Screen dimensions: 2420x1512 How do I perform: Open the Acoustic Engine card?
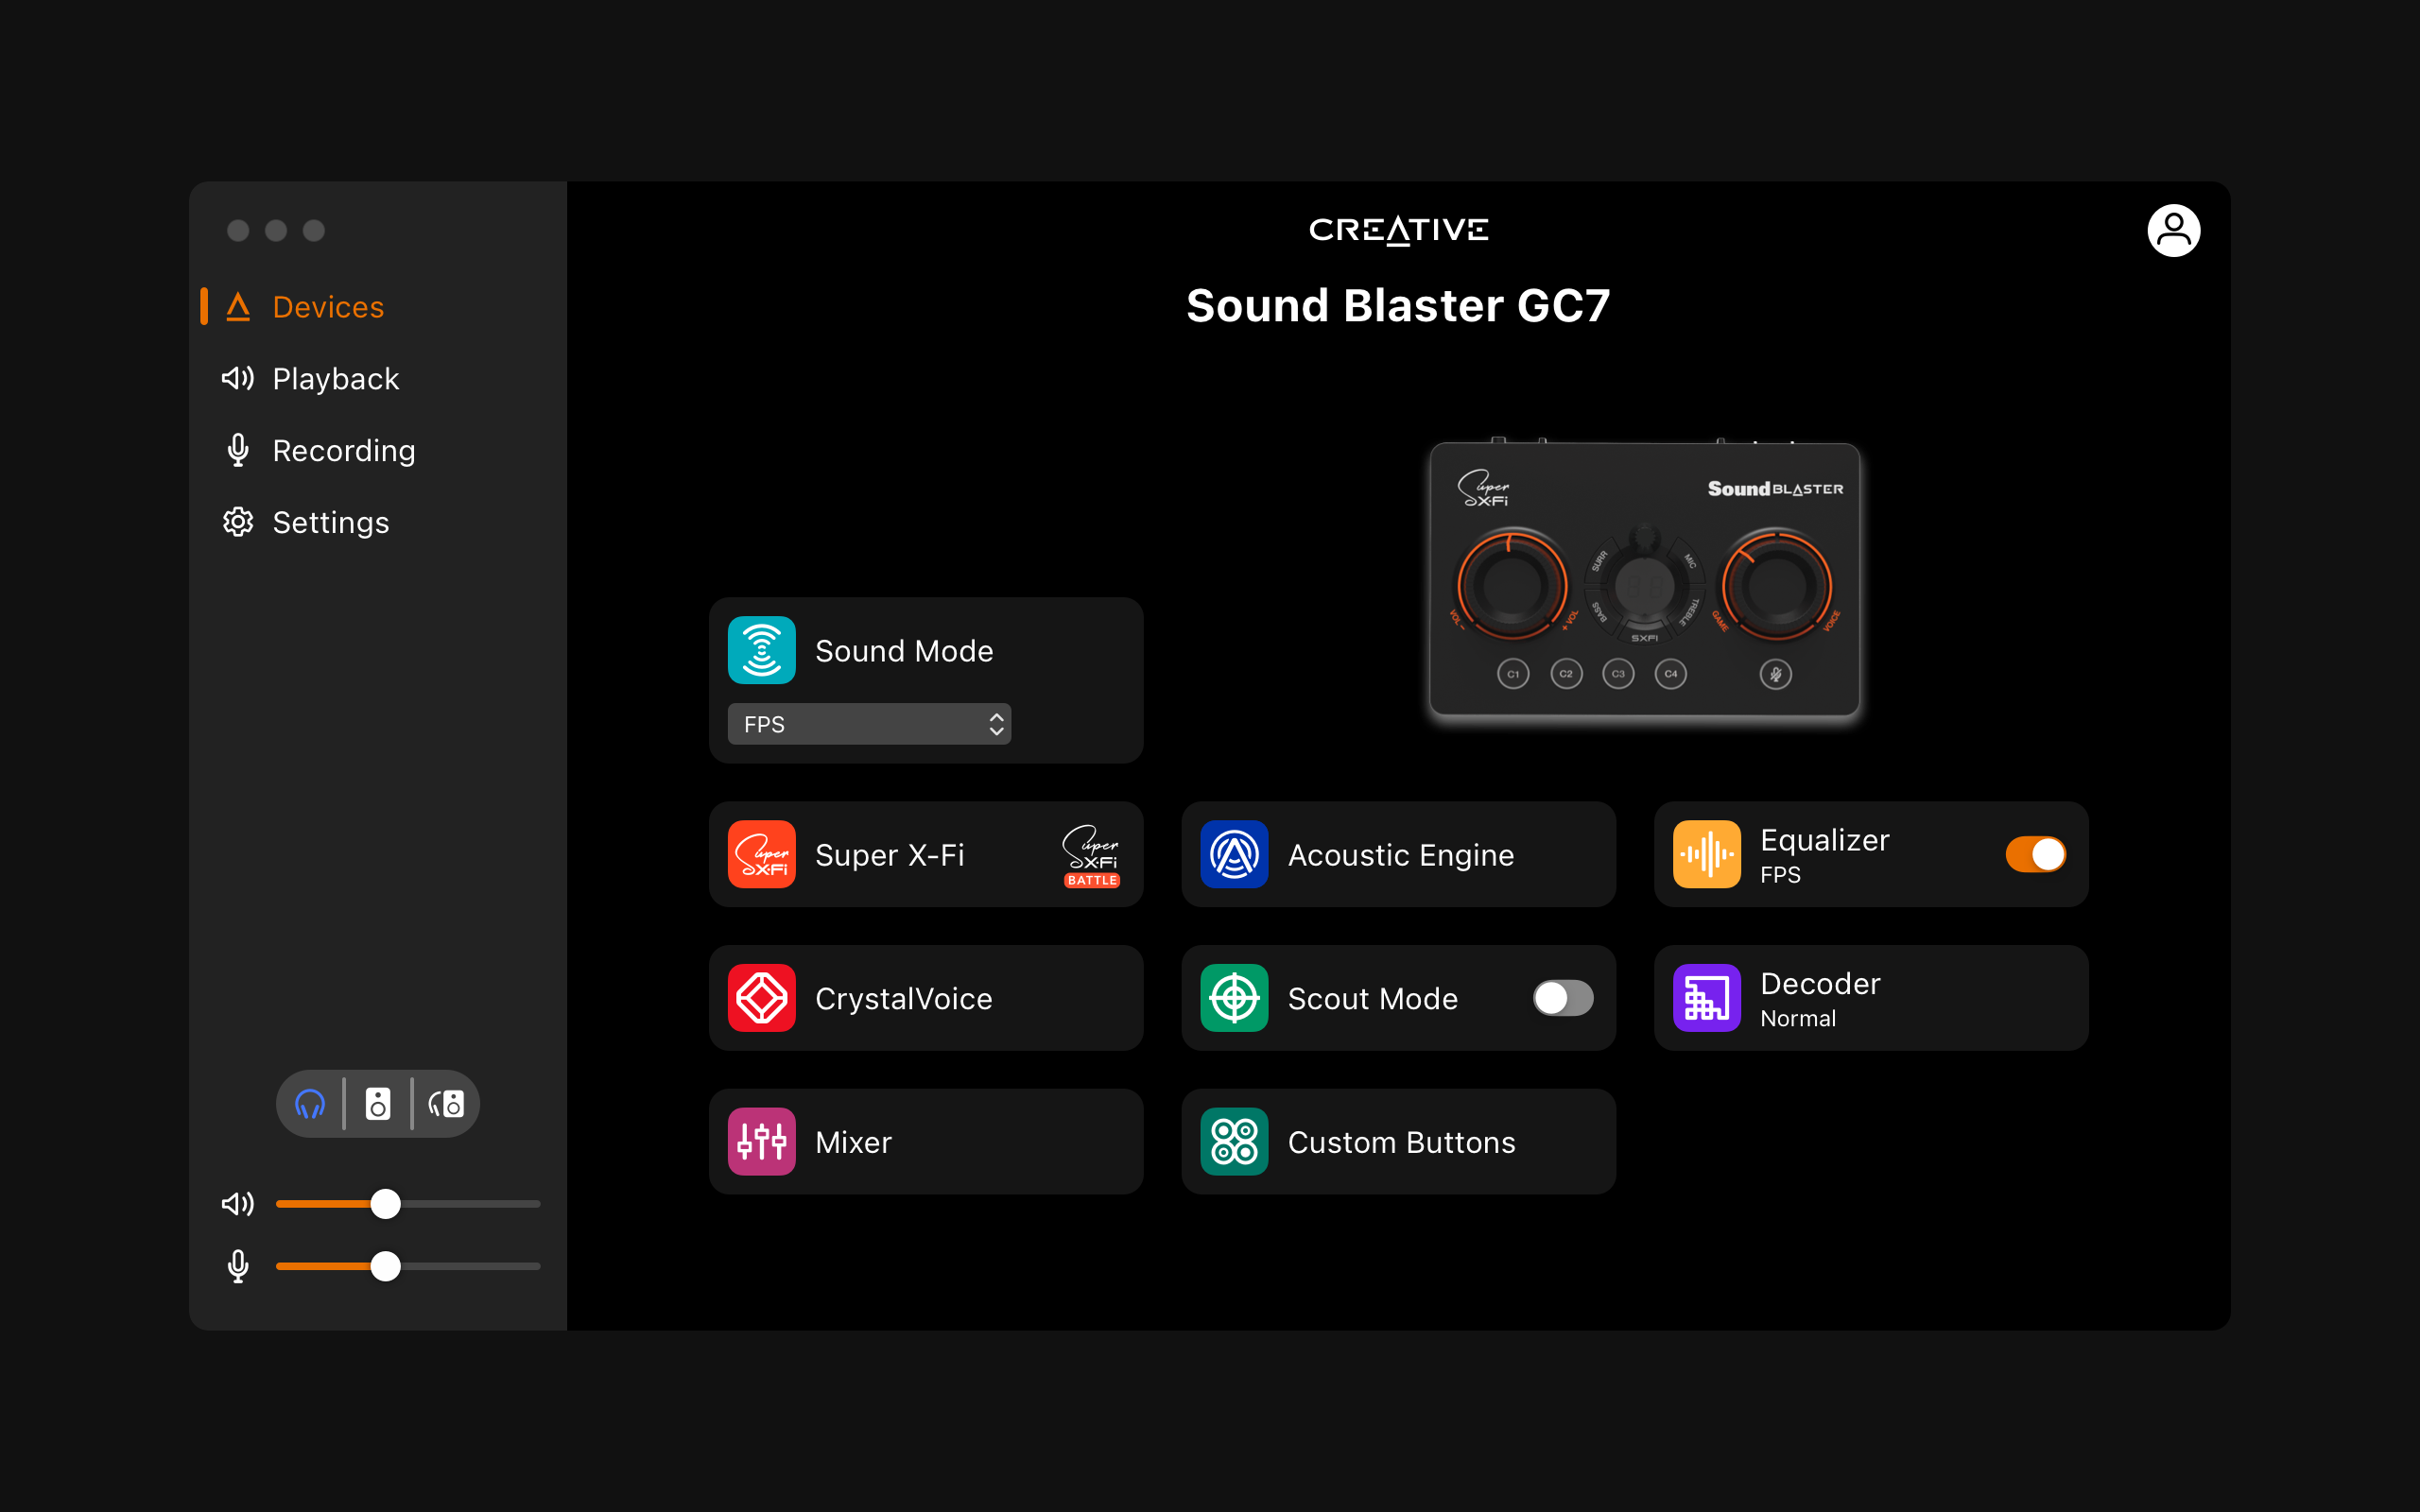(1398, 854)
